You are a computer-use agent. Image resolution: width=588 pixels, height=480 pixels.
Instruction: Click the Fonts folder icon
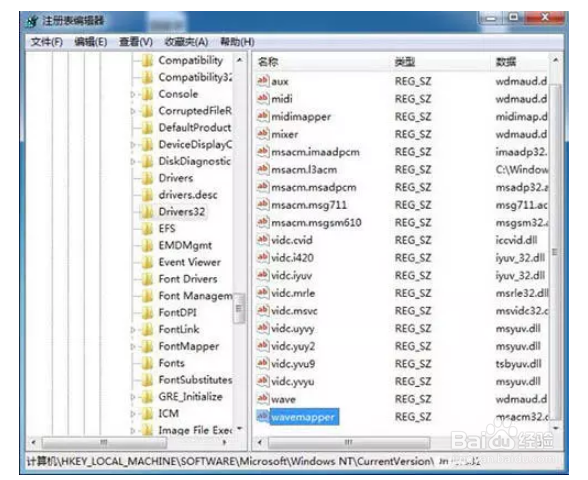pyautogui.click(x=147, y=363)
